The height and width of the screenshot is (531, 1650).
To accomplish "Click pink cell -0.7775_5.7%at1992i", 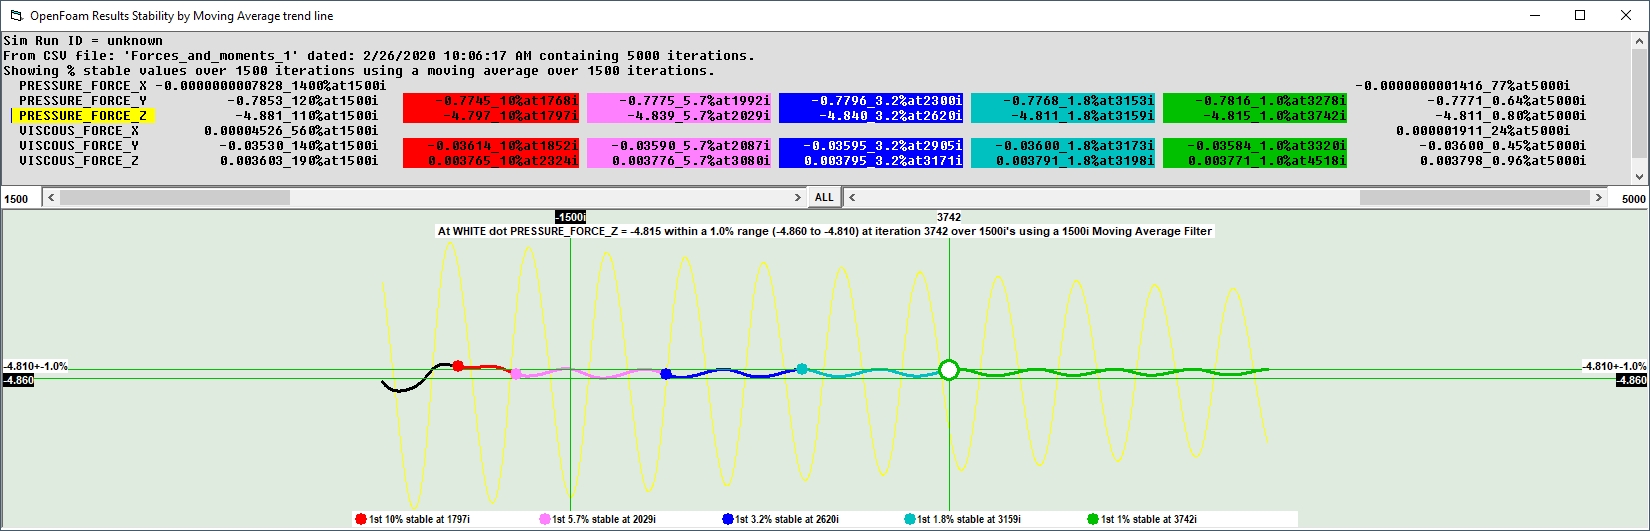I will pyautogui.click(x=679, y=101).
